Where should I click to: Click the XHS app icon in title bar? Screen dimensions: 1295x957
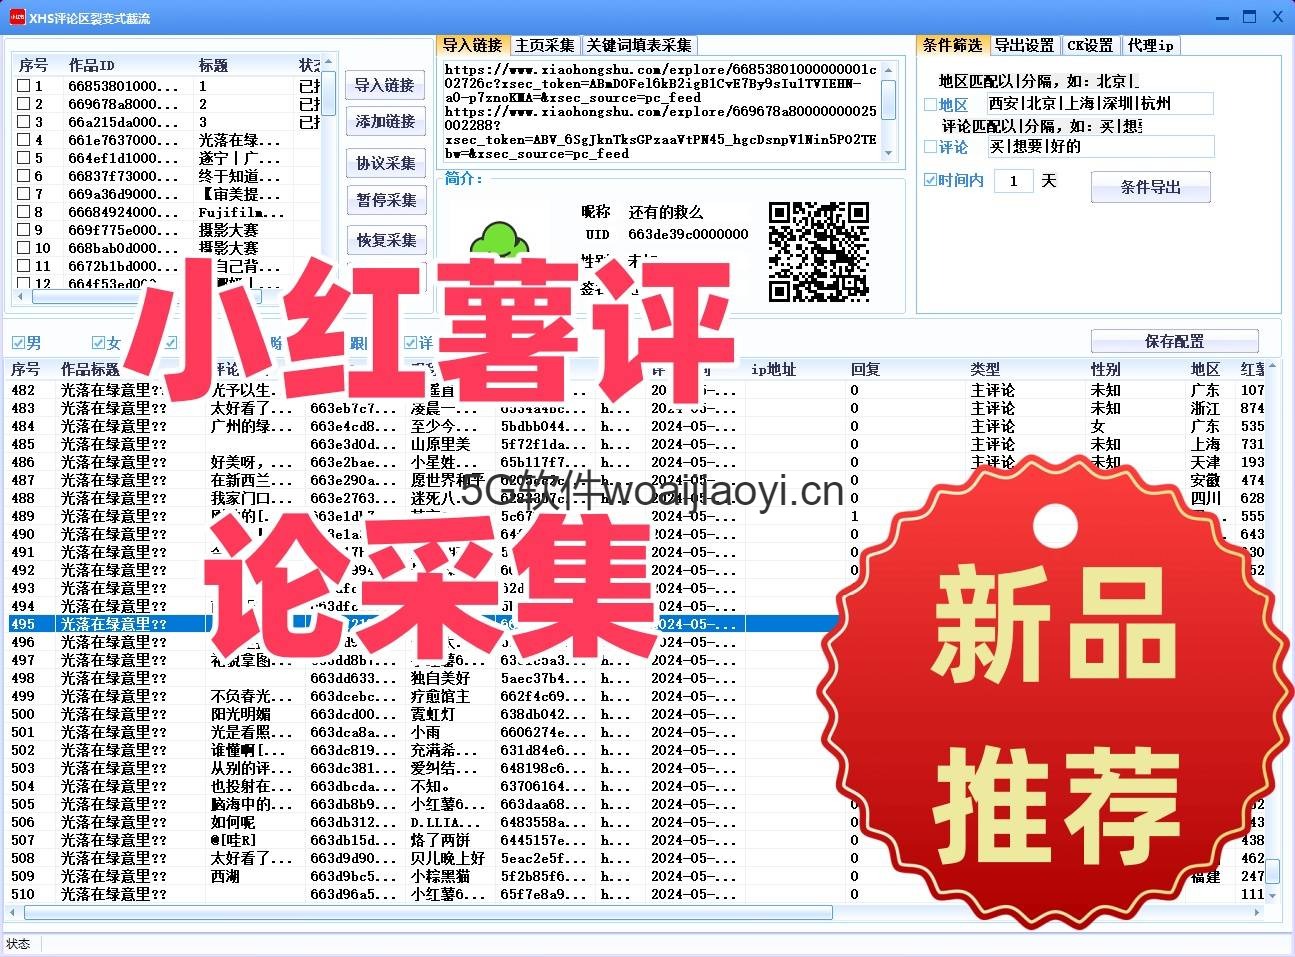pyautogui.click(x=17, y=17)
